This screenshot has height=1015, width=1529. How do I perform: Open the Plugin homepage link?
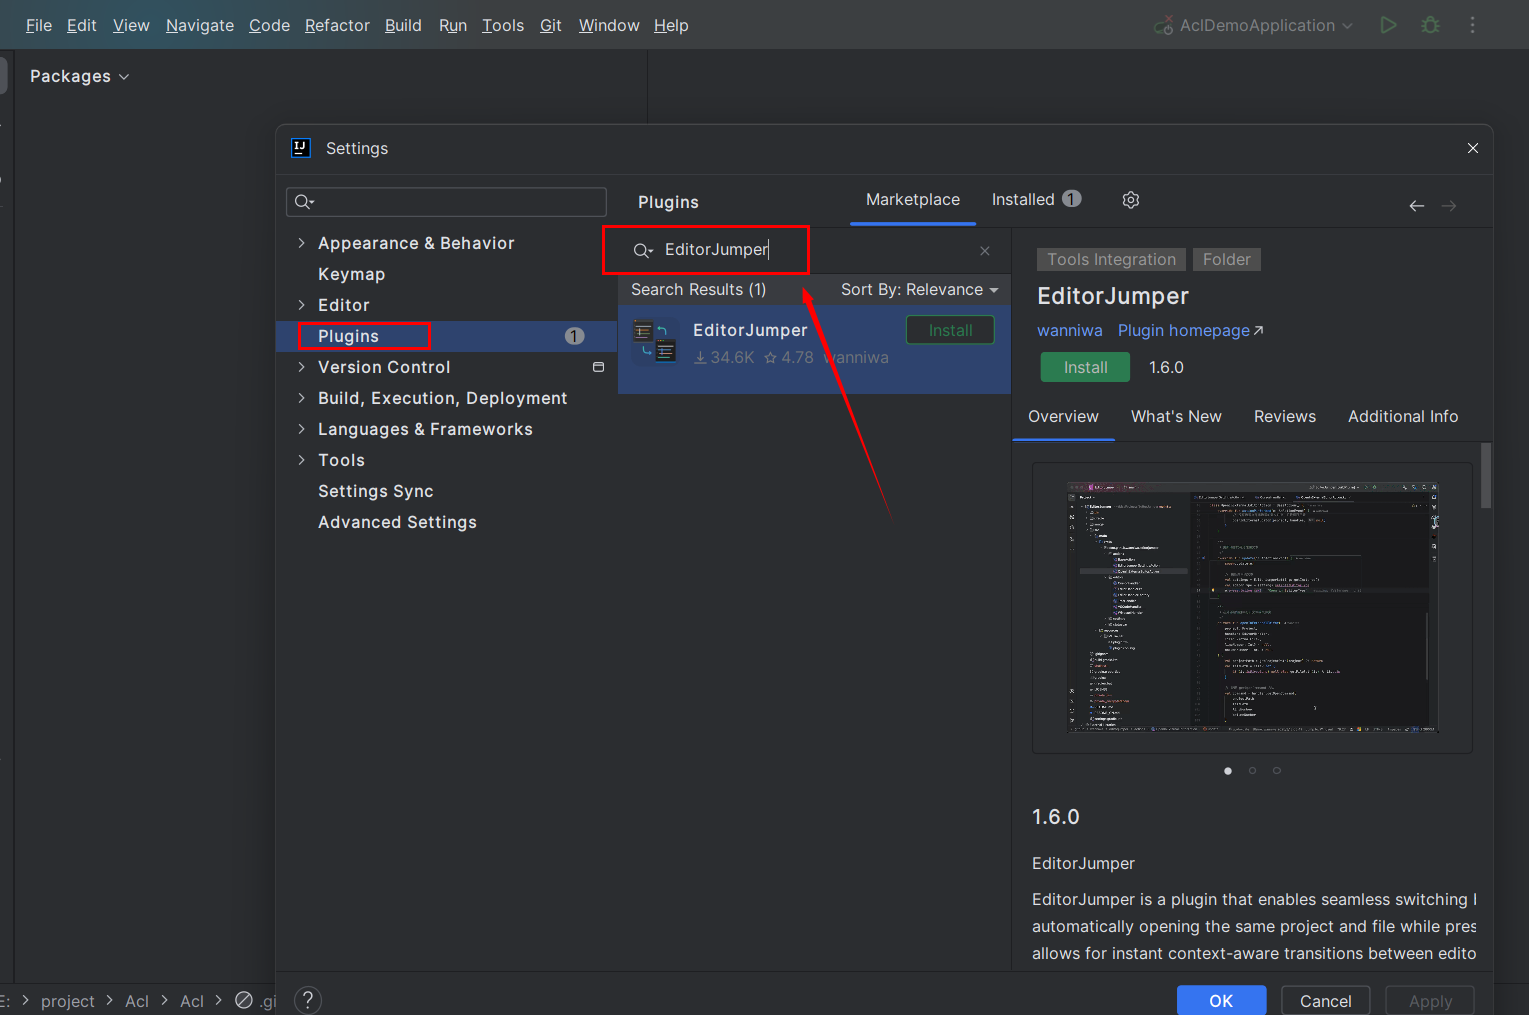pyautogui.click(x=1190, y=331)
